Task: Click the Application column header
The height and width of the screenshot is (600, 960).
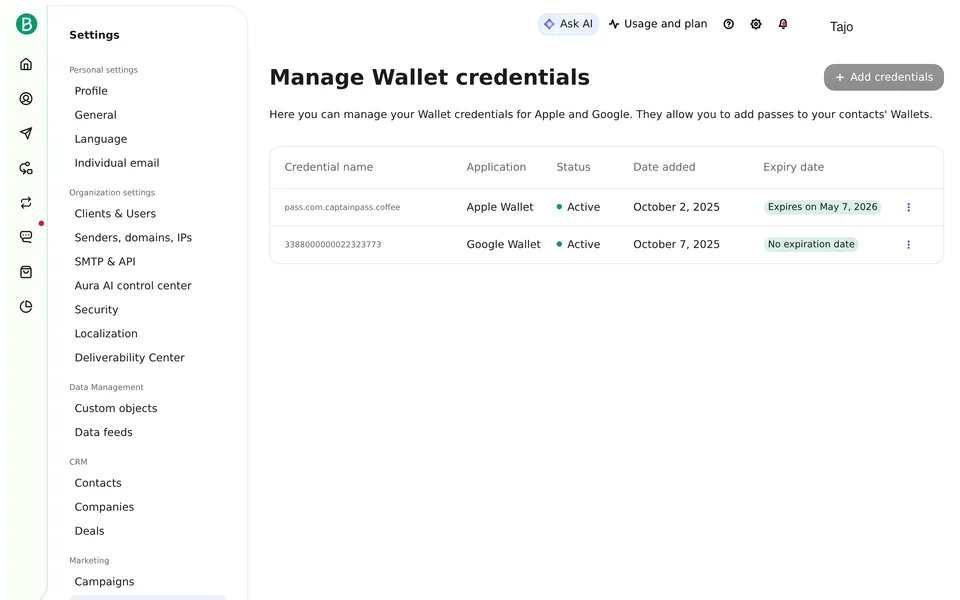Action: 496,167
